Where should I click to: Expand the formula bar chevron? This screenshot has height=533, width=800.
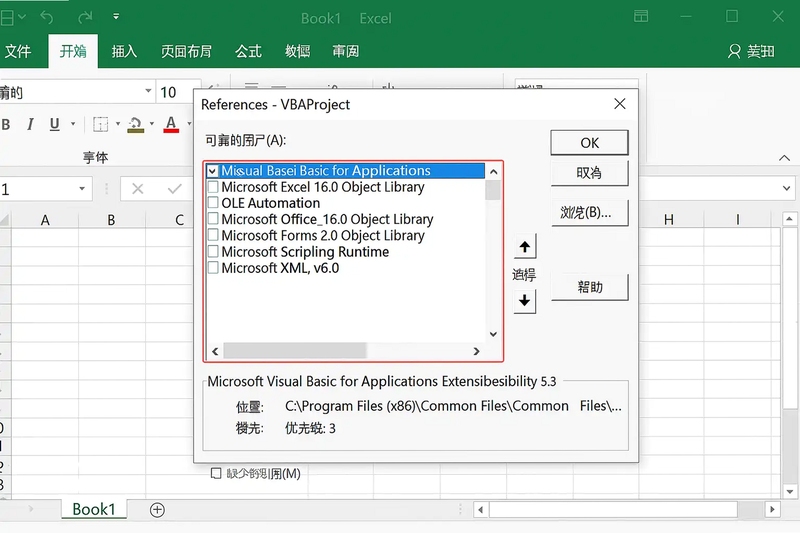pos(786,189)
